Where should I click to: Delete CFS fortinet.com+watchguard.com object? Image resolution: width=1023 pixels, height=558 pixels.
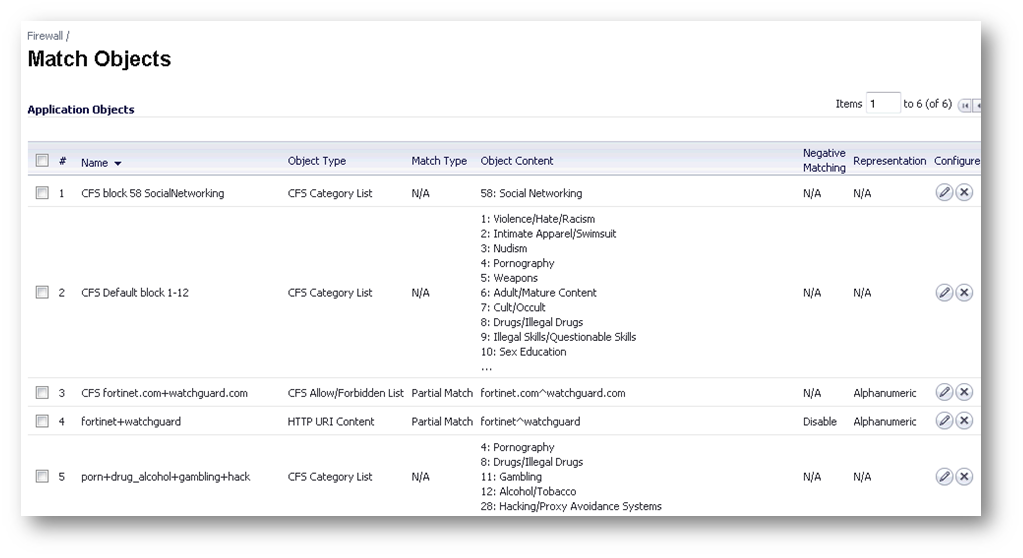pyautogui.click(x=964, y=392)
